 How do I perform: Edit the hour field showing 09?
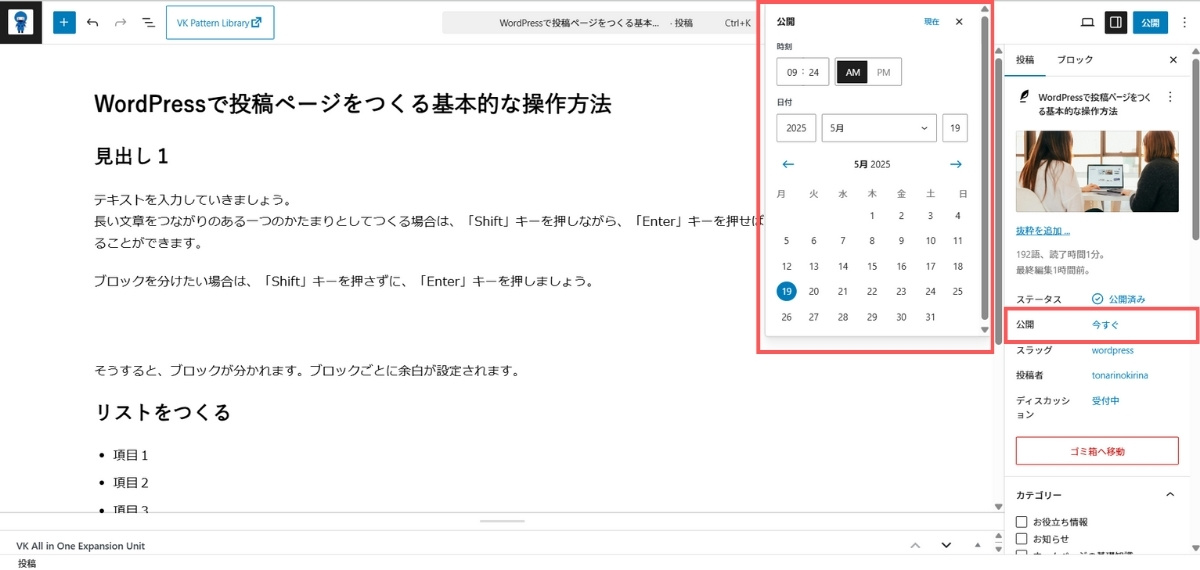[x=792, y=72]
